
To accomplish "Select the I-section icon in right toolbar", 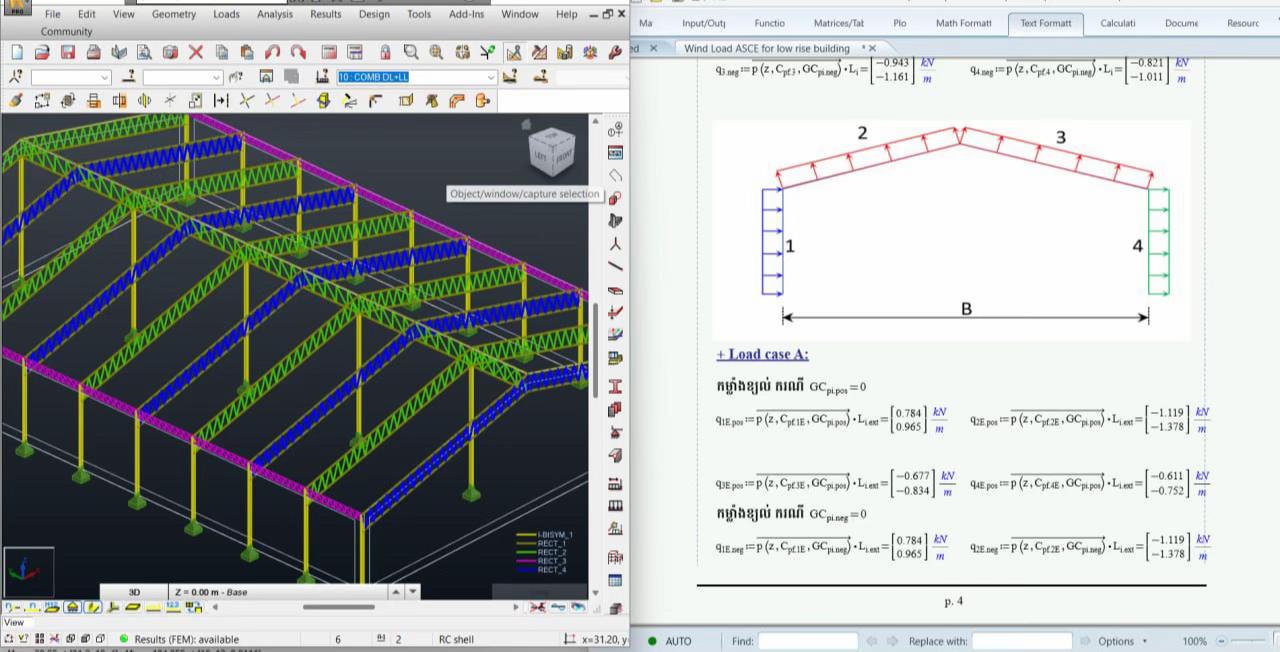I will click(x=615, y=387).
